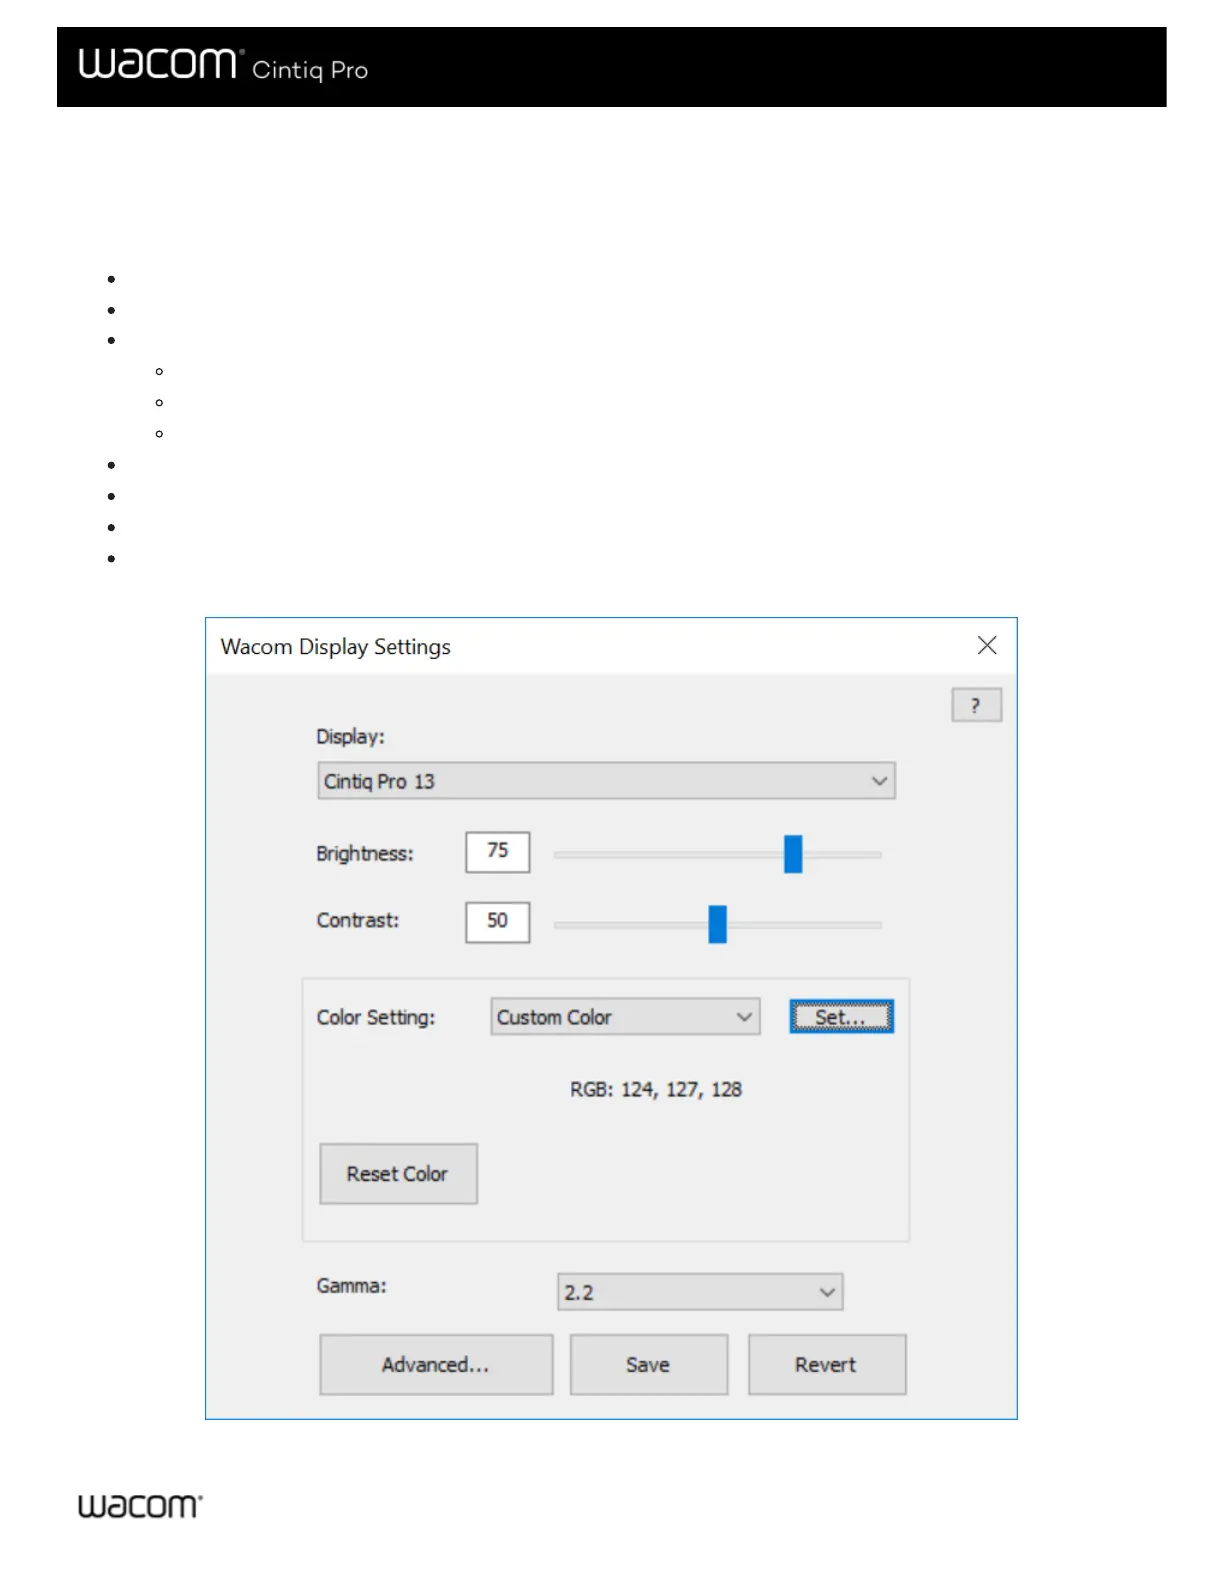
Task: Open the Advanced... settings
Action: pos(436,1365)
